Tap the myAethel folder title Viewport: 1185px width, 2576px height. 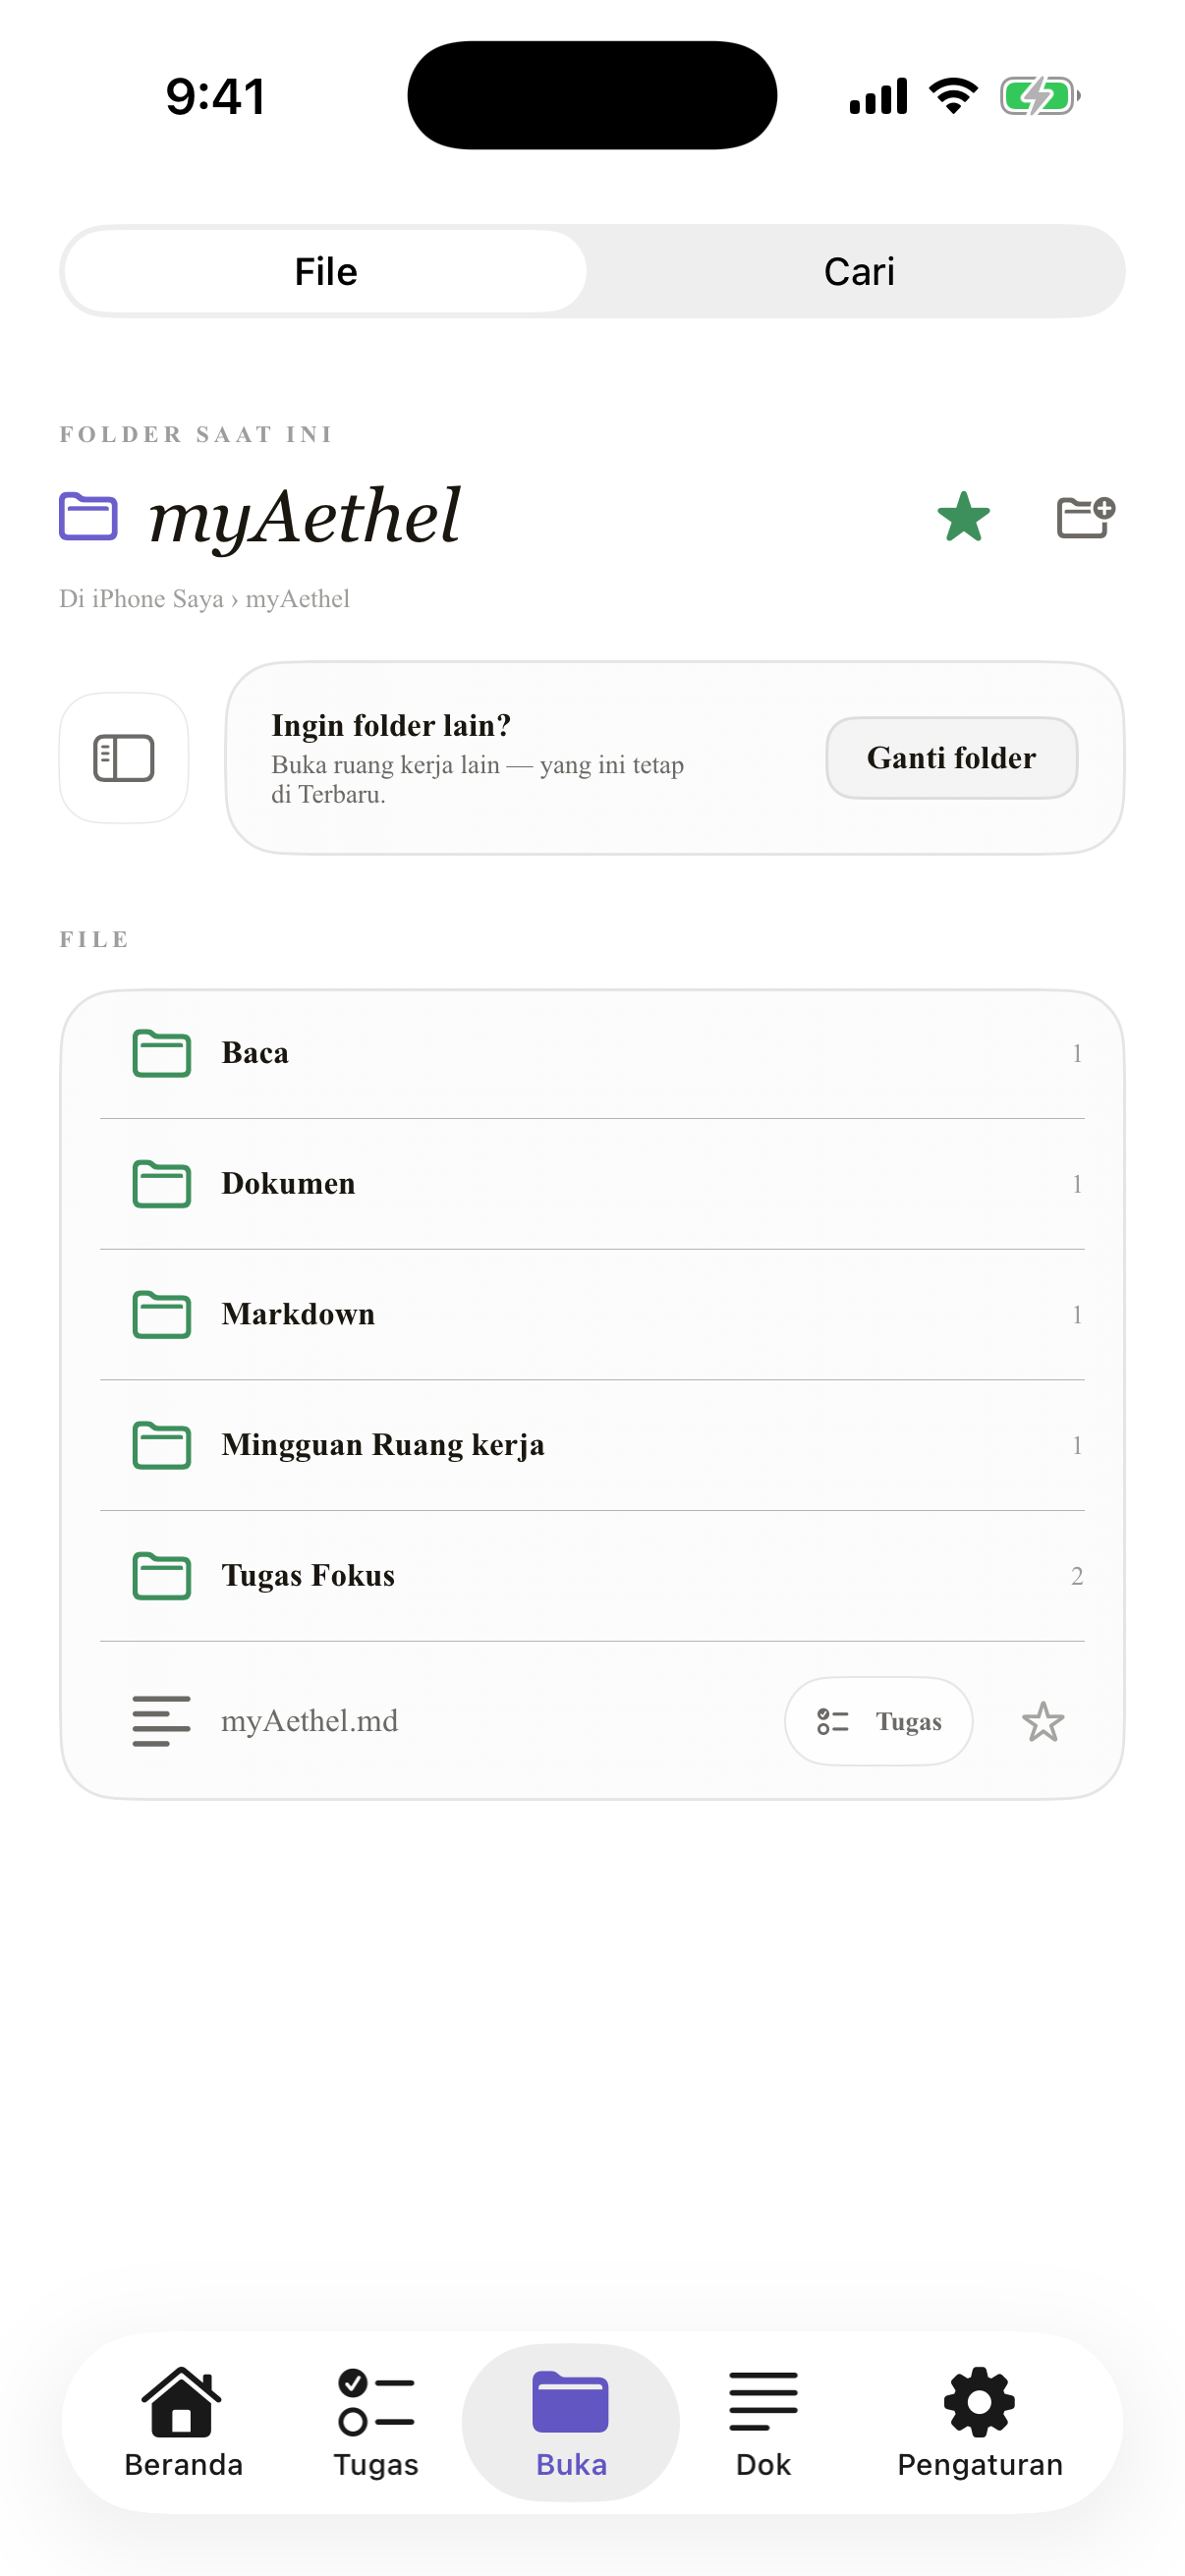pyautogui.click(x=304, y=516)
